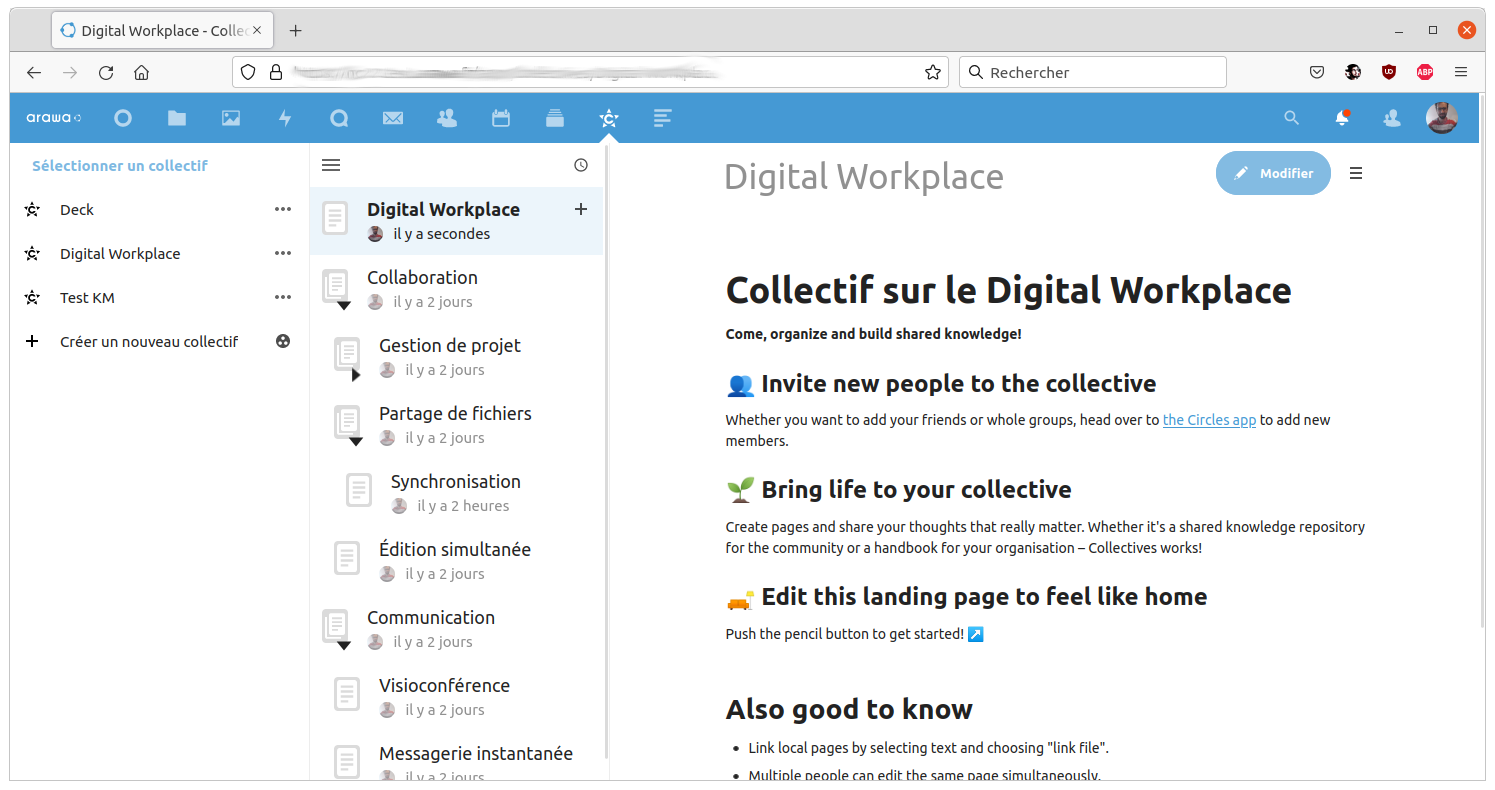Click the Modifier edit button
The height and width of the screenshot is (790, 1495).
1273,173
